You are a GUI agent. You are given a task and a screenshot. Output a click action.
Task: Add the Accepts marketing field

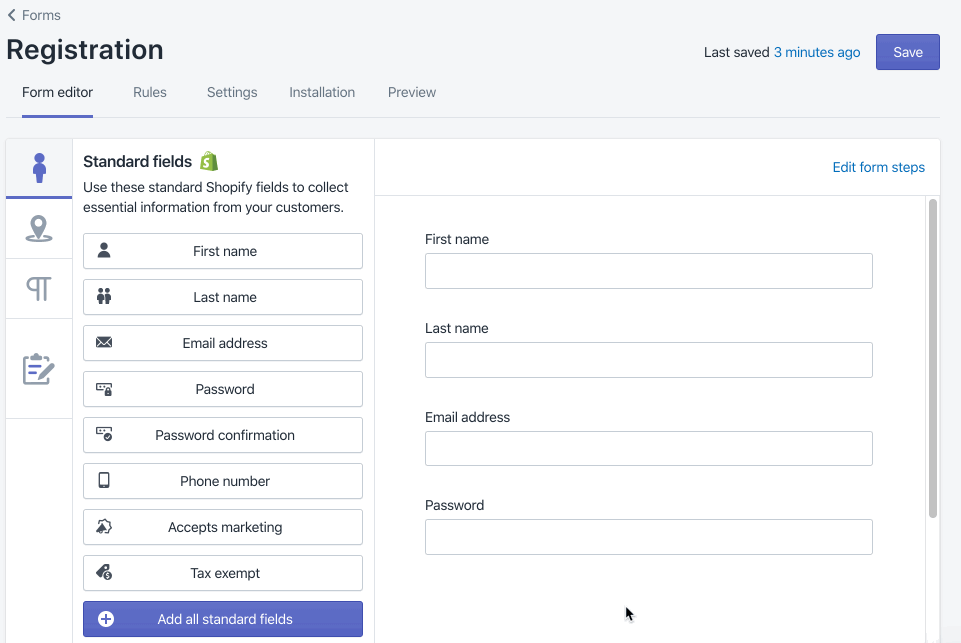[x=223, y=527]
